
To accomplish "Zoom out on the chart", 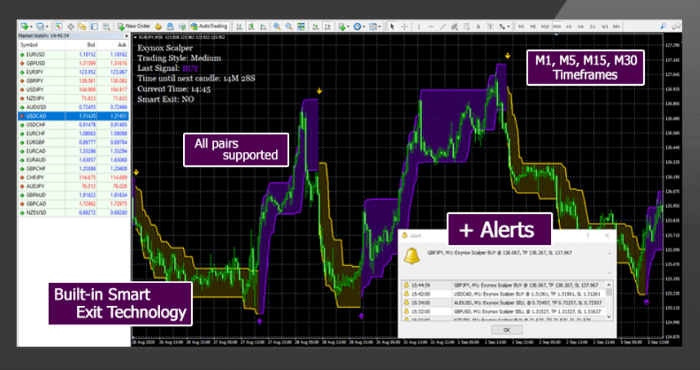I will coord(289,26).
